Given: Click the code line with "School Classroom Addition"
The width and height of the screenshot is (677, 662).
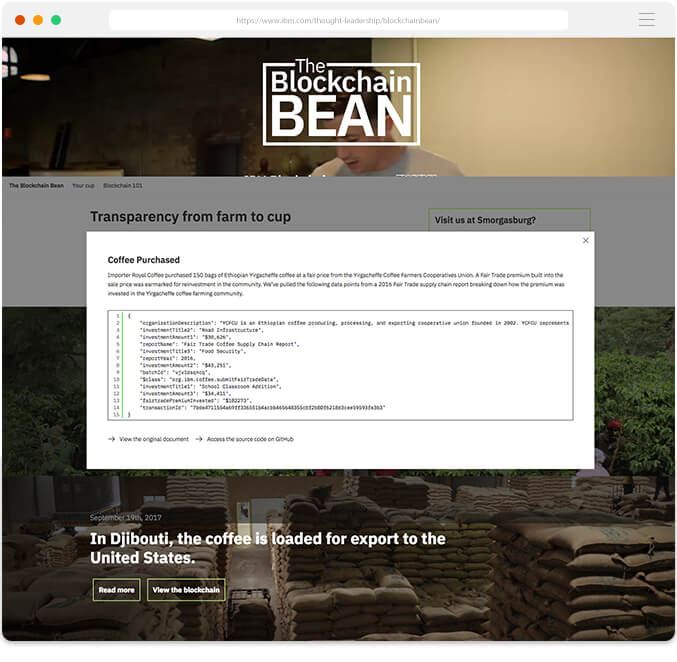Looking at the screenshot, I should 210,386.
